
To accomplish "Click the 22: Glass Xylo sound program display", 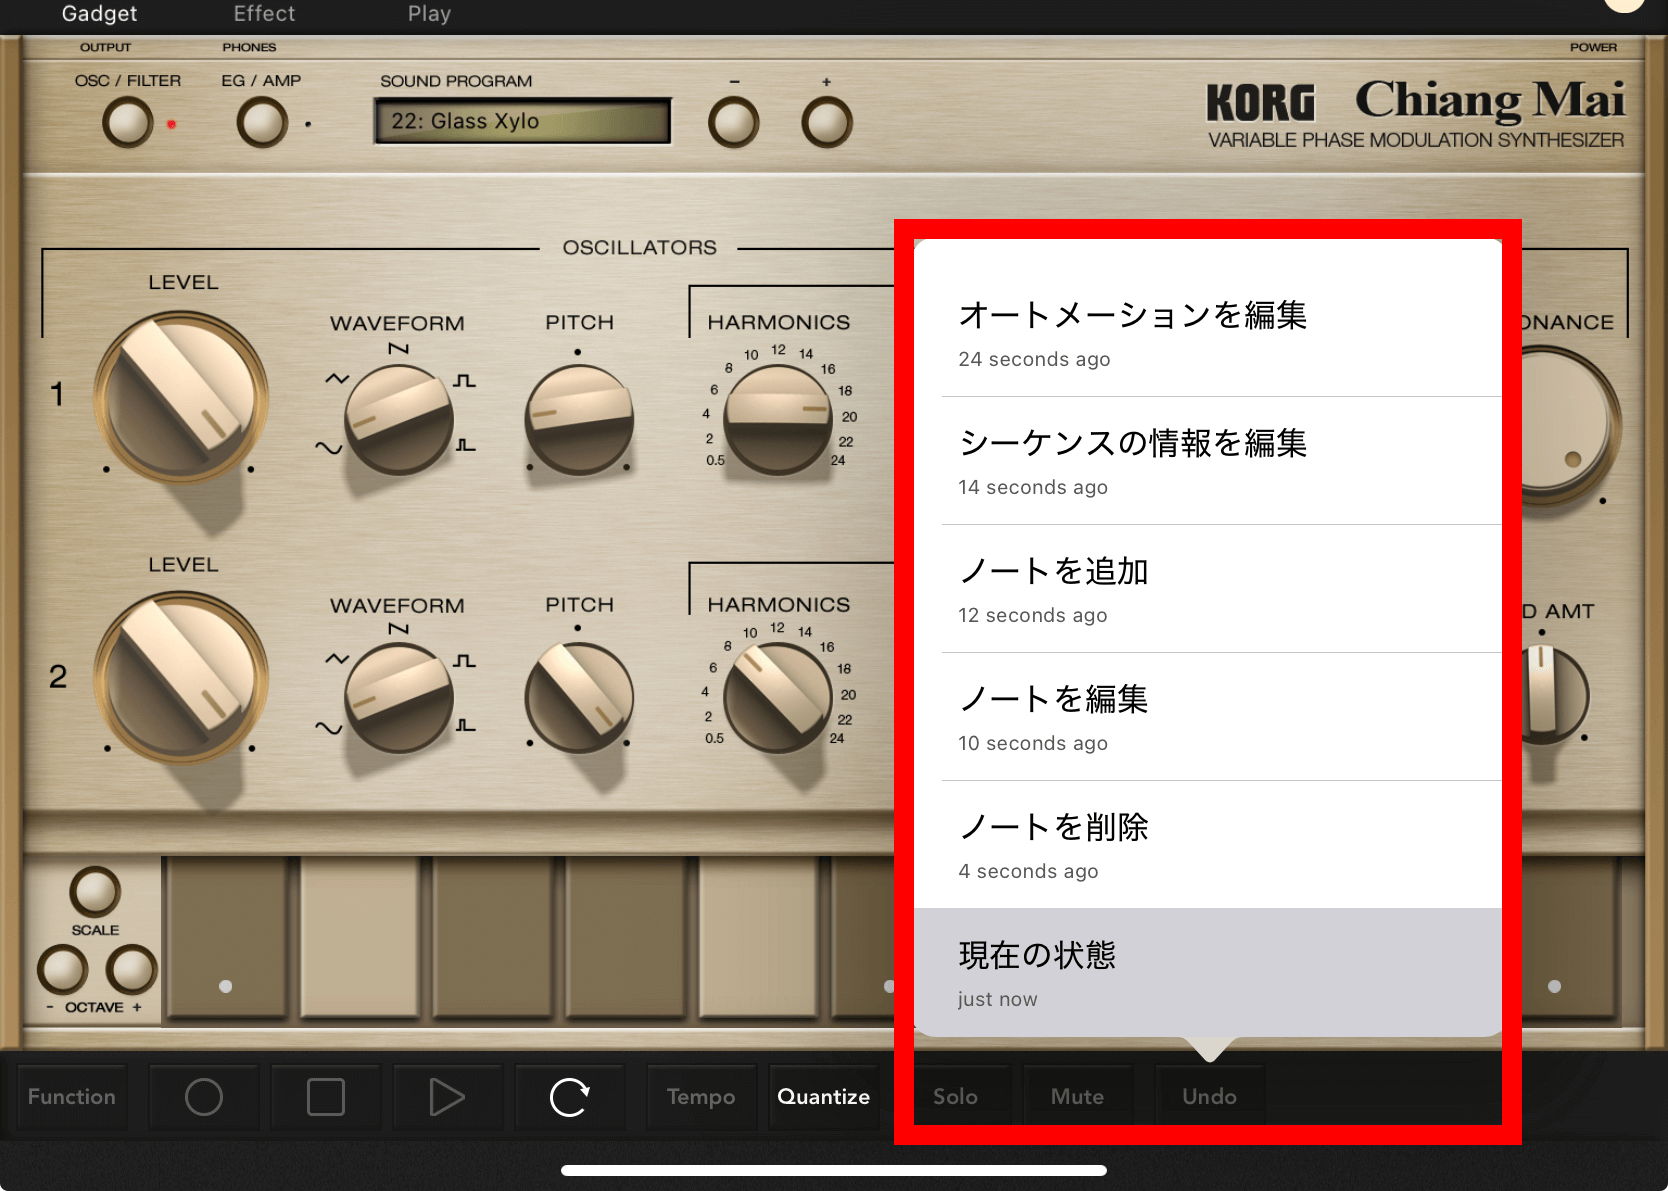I will pyautogui.click(x=522, y=121).
